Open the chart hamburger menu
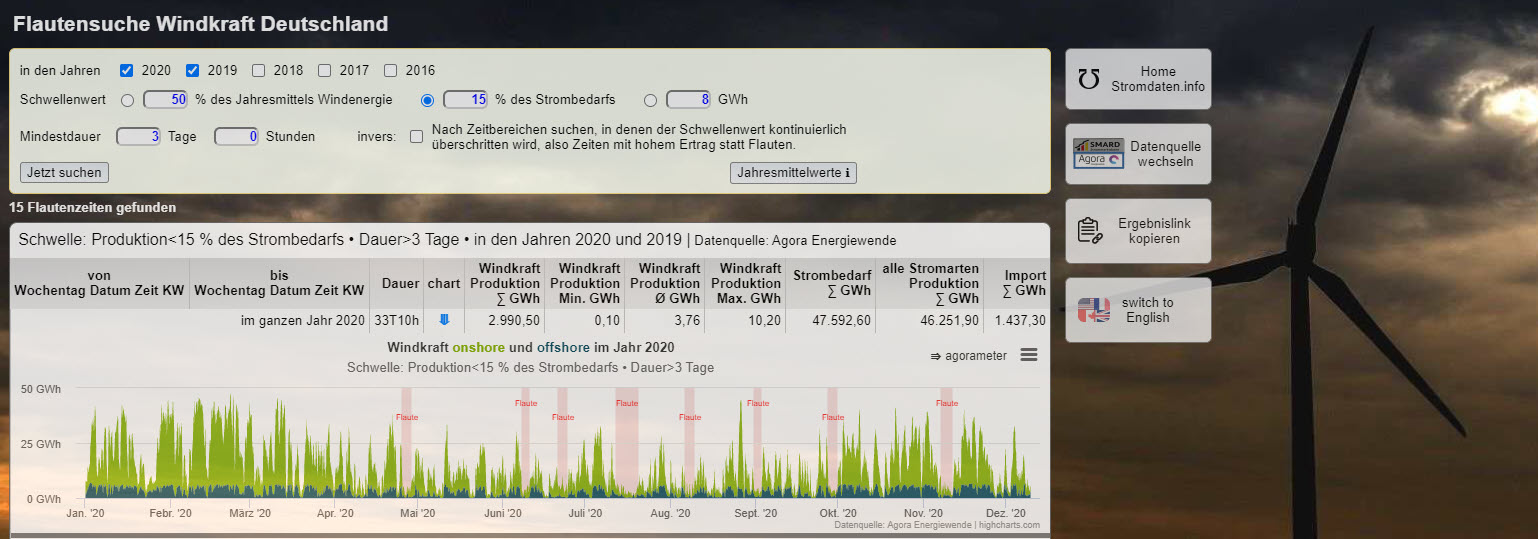The width and height of the screenshot is (1538, 539). 1029,355
